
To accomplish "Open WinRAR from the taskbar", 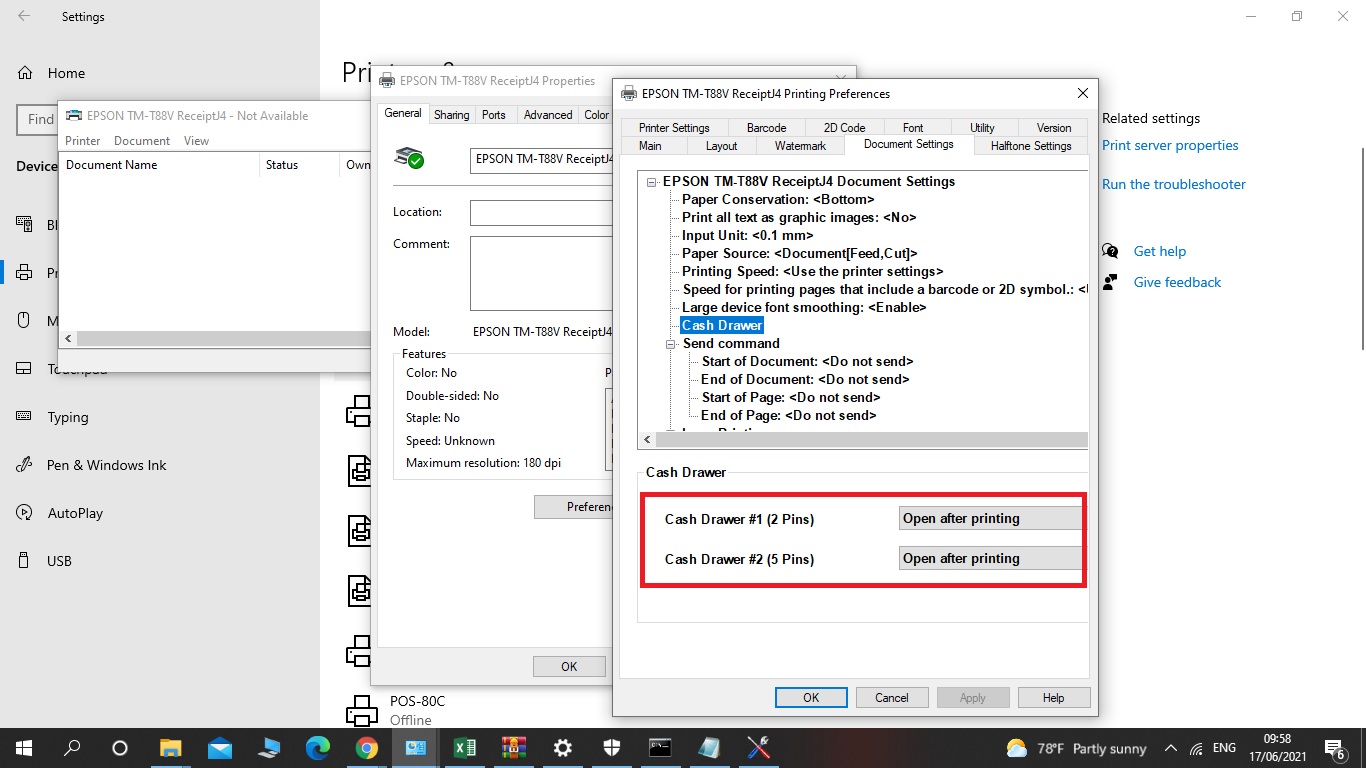I will pos(513,748).
